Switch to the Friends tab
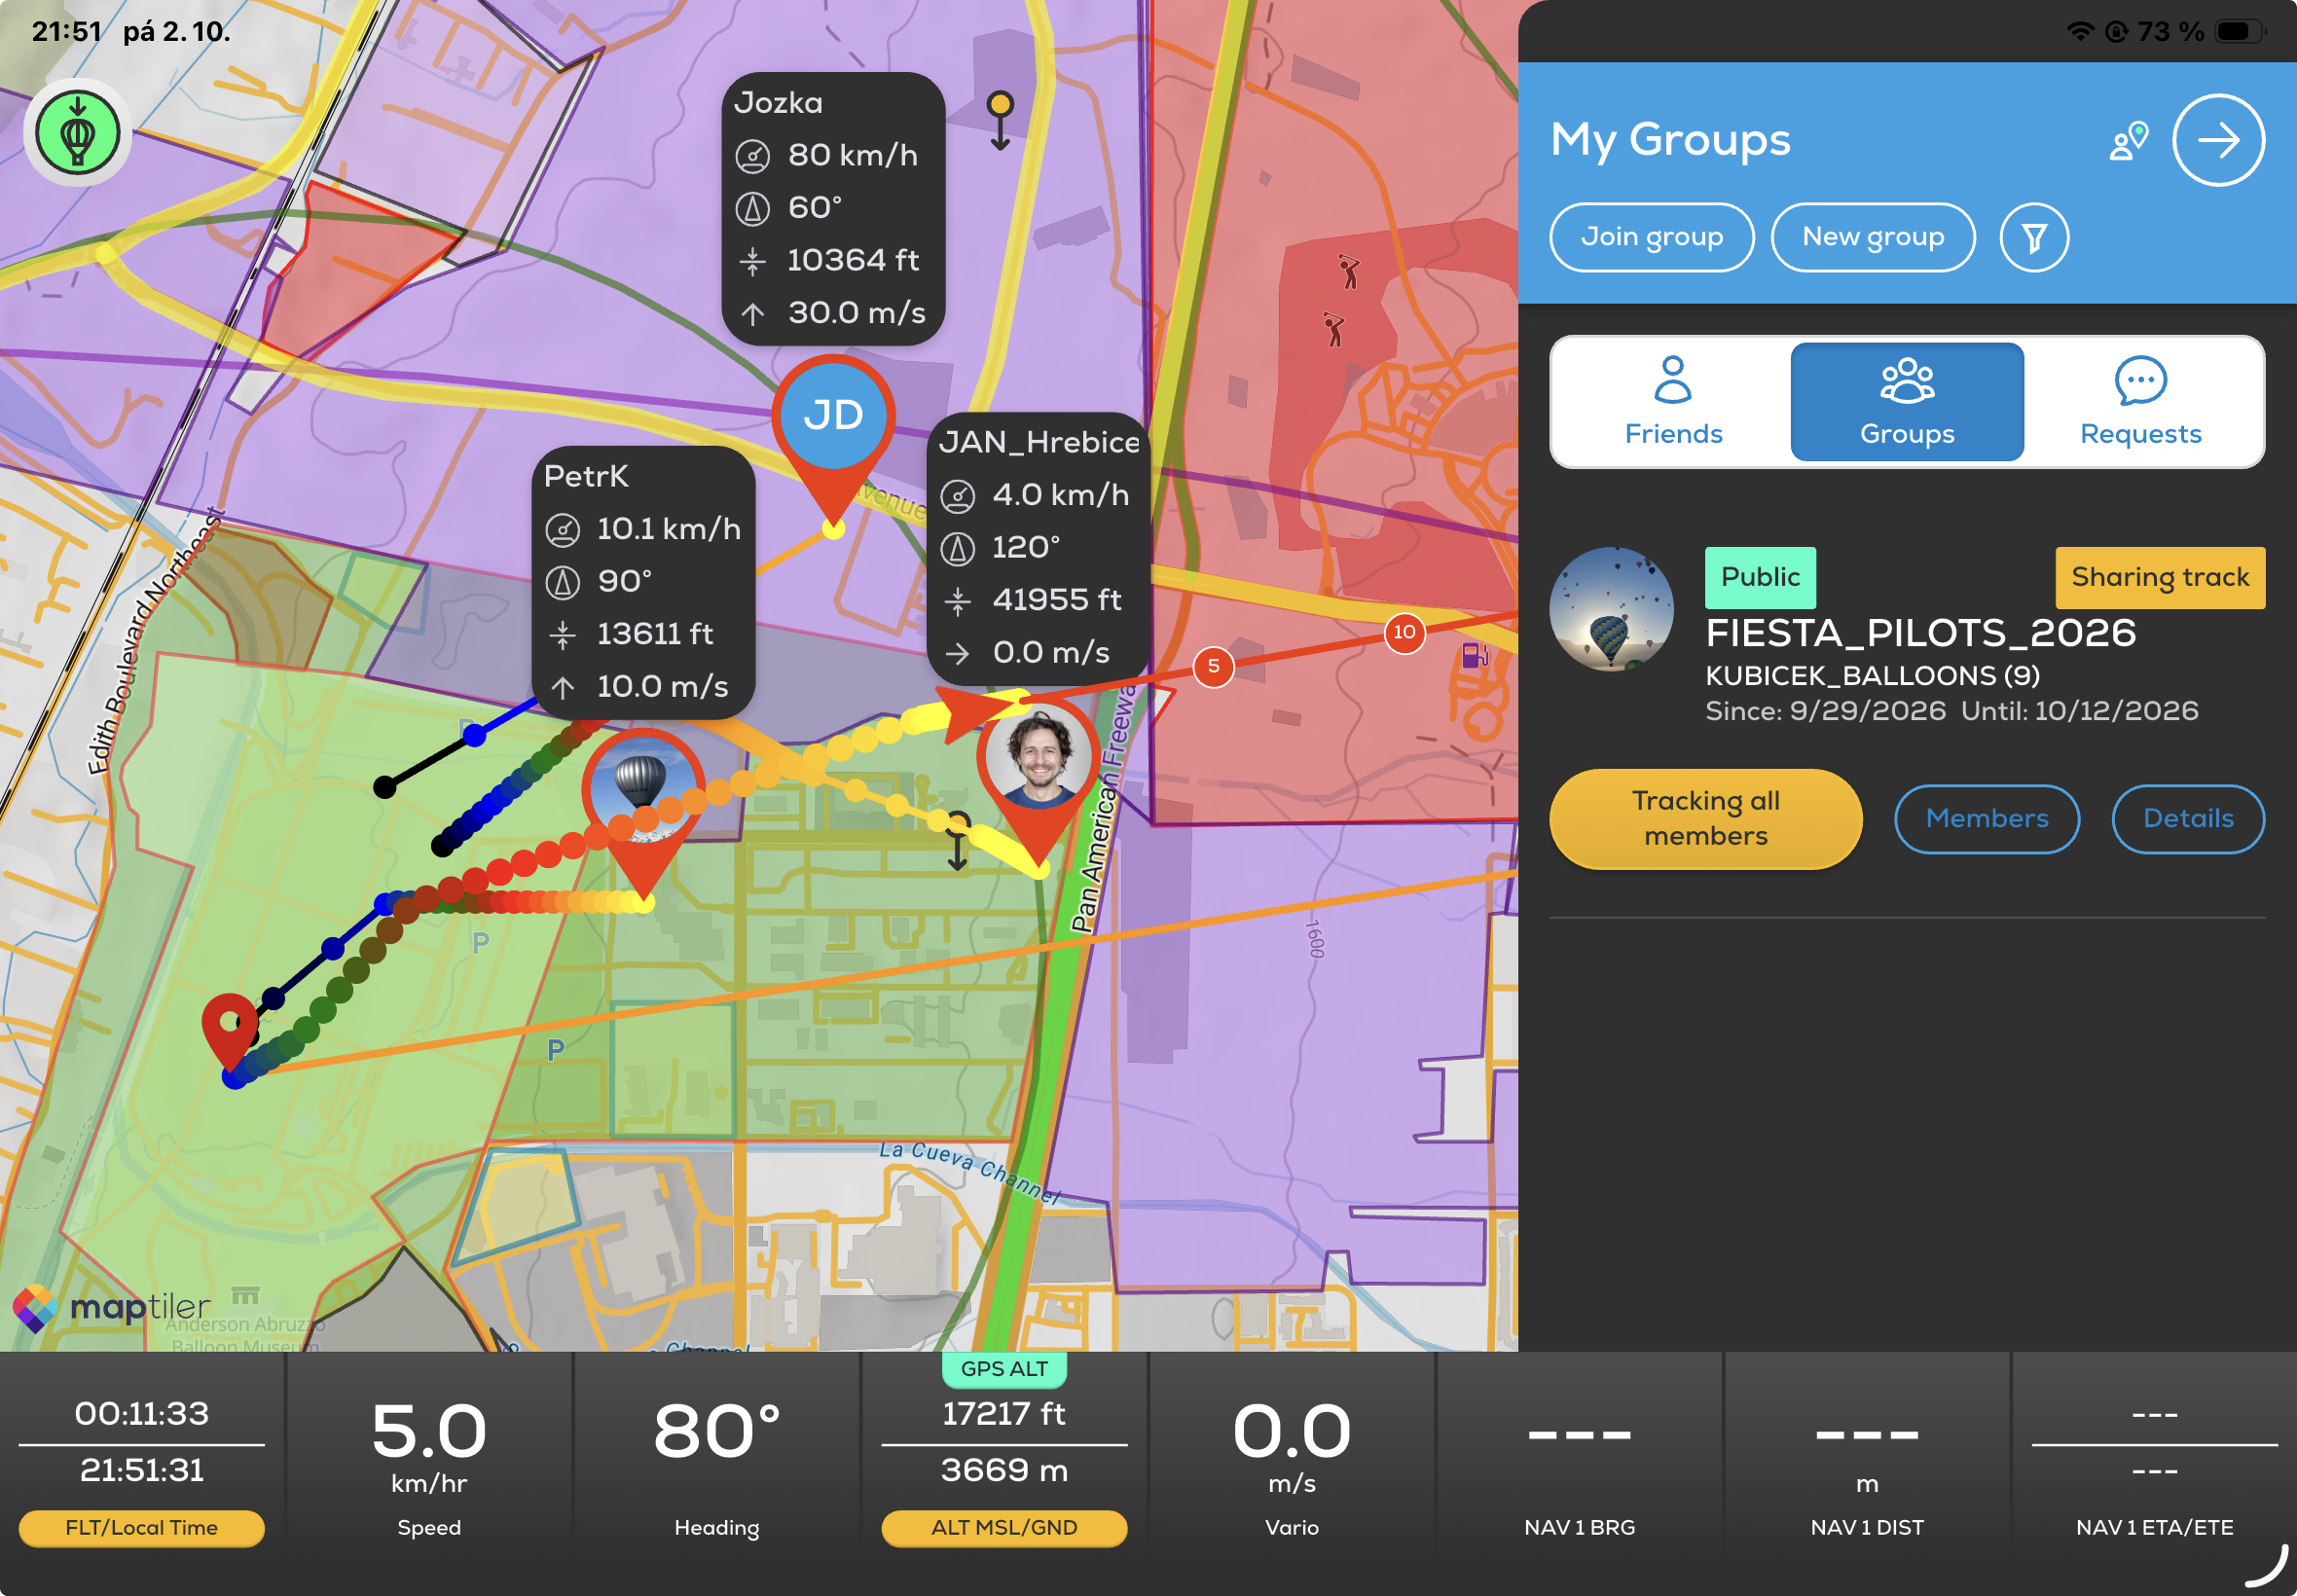Image resolution: width=2297 pixels, height=1596 pixels. pyautogui.click(x=1673, y=402)
